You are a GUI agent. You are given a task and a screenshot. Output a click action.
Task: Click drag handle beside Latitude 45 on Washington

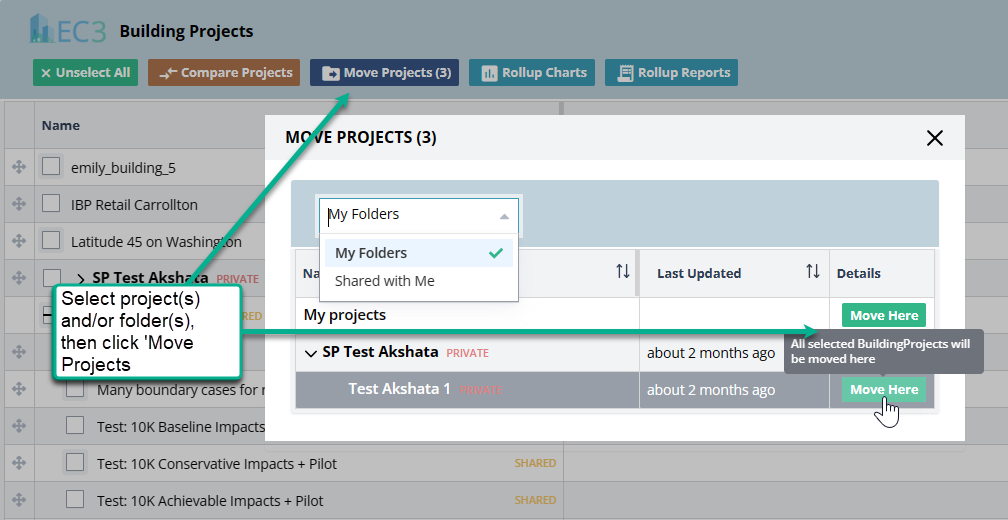pyautogui.click(x=19, y=241)
